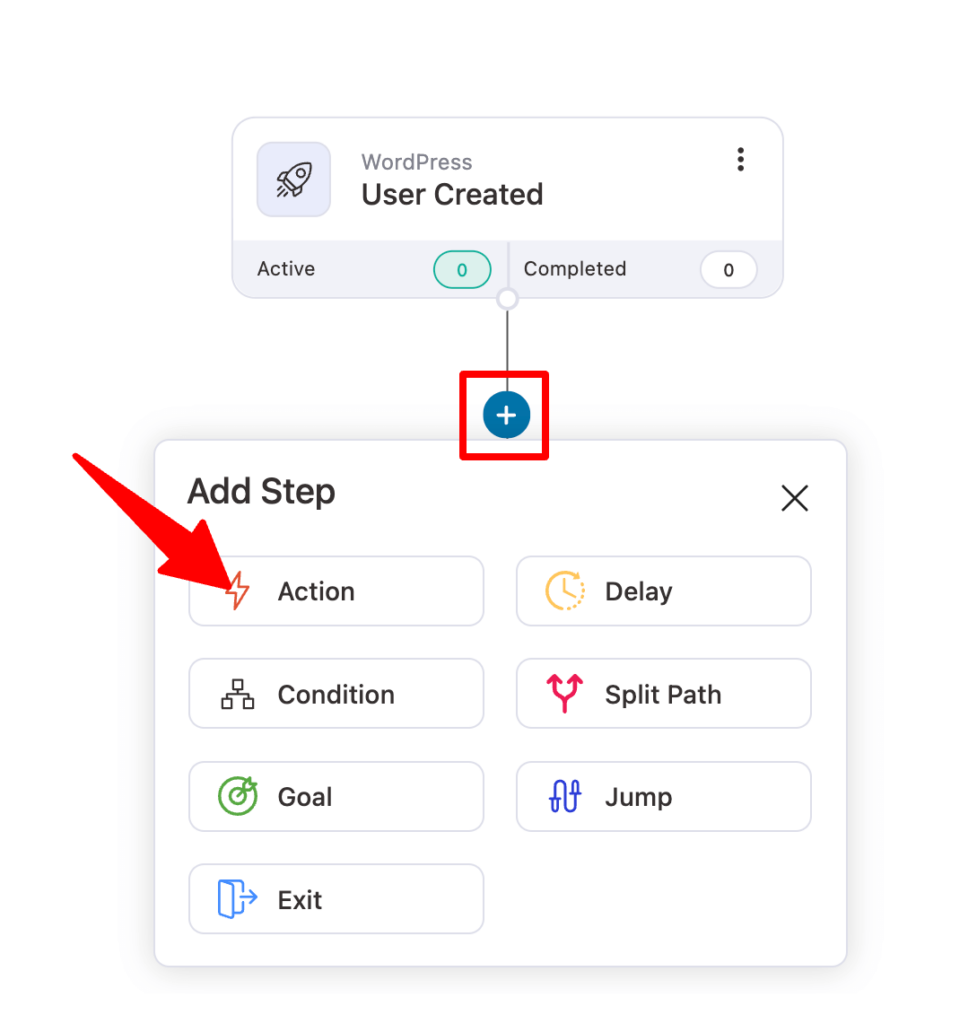This screenshot has width=977, height=1024.
Task: Click the rocket trigger icon
Action: pyautogui.click(x=294, y=180)
